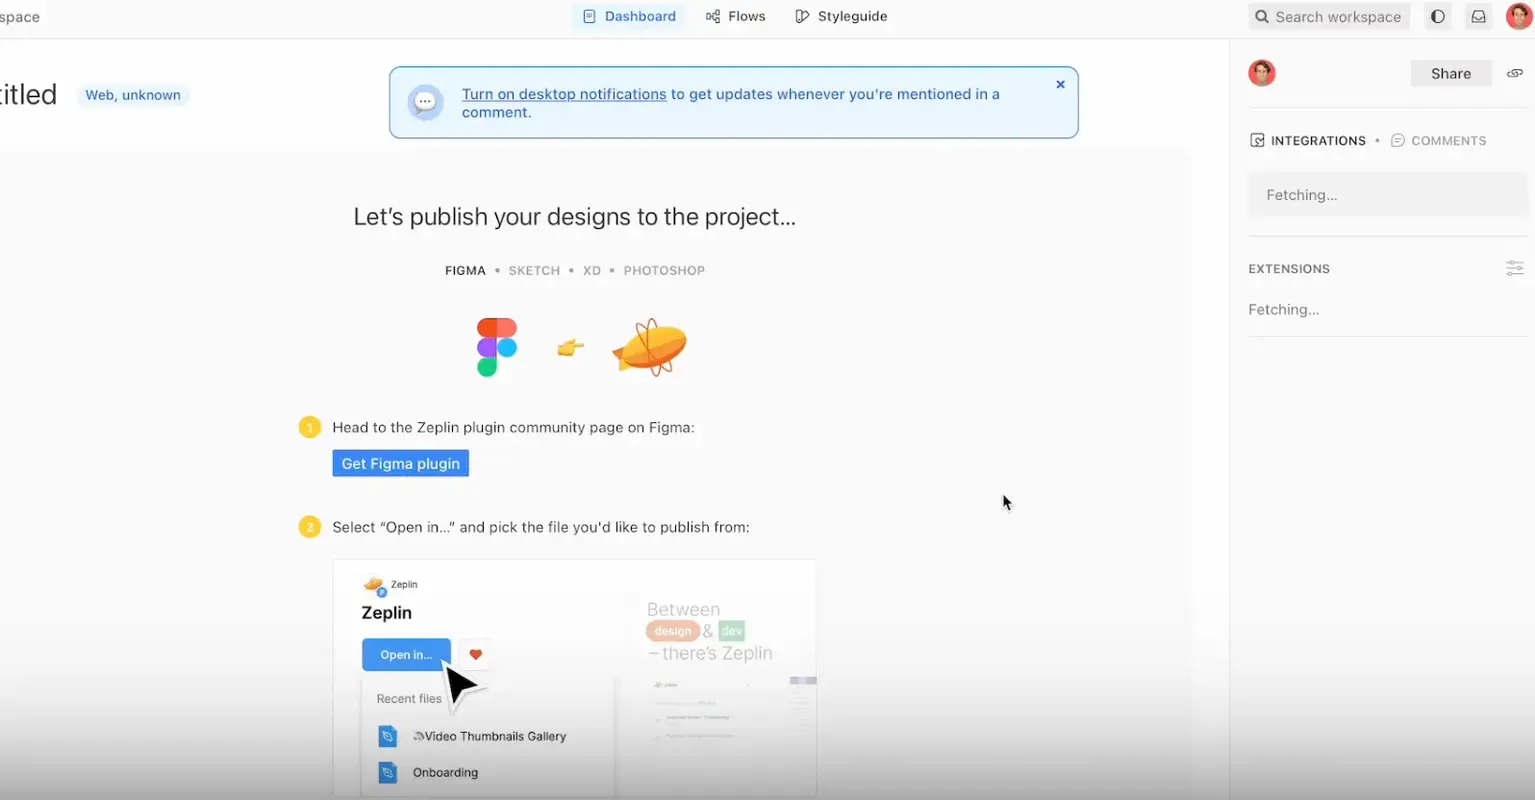This screenshot has width=1535, height=800.
Task: Select the SKETCH design tool tab
Action: click(534, 270)
